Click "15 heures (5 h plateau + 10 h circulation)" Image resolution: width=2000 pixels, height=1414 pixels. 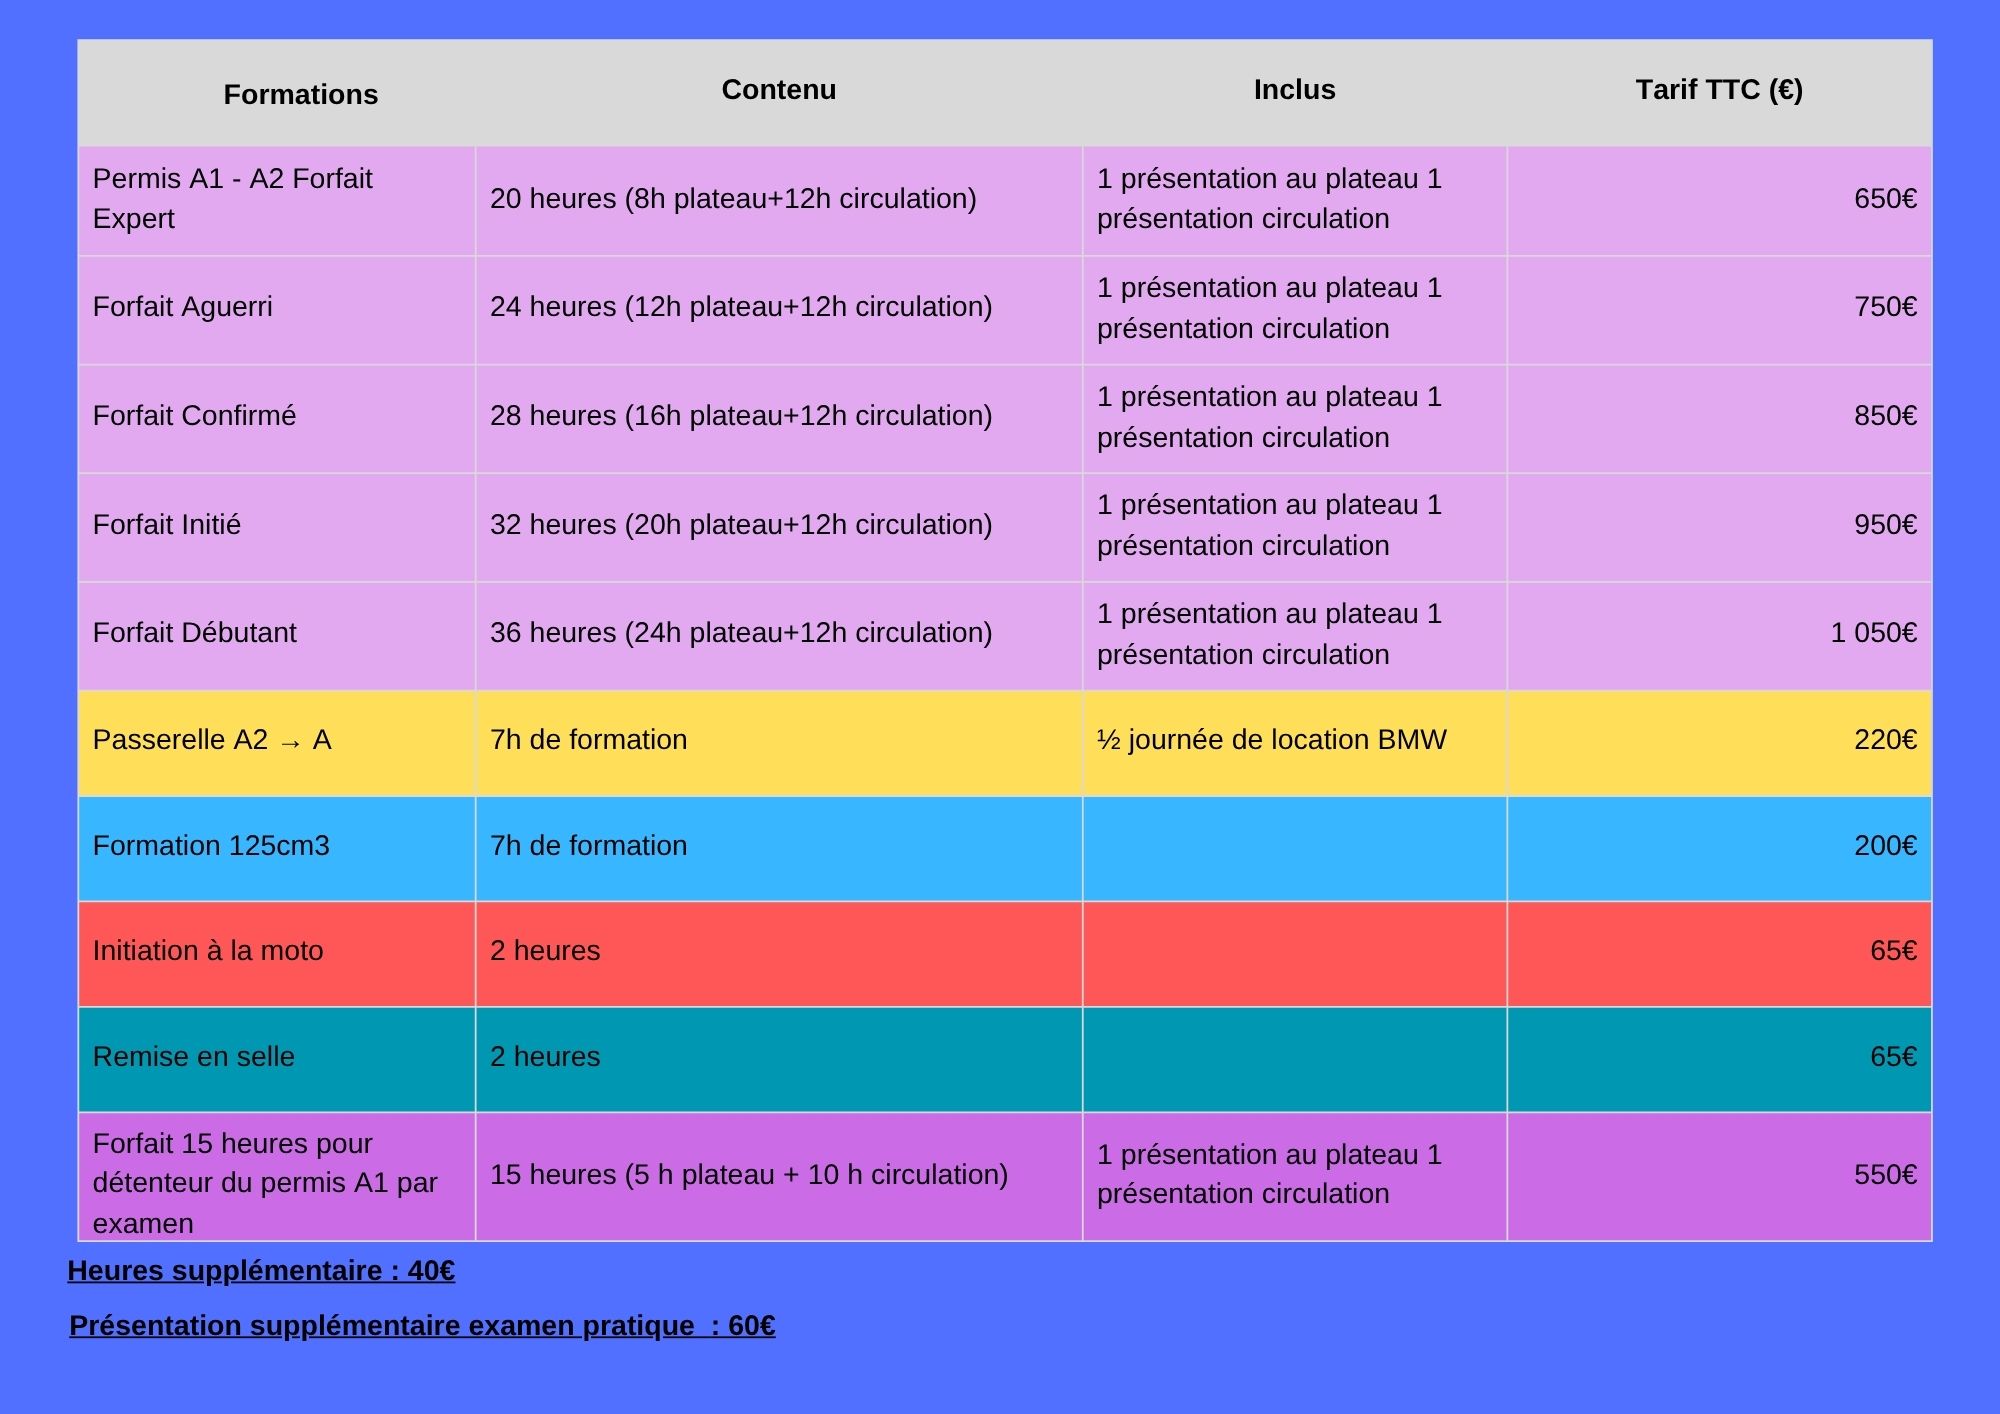click(x=749, y=1175)
